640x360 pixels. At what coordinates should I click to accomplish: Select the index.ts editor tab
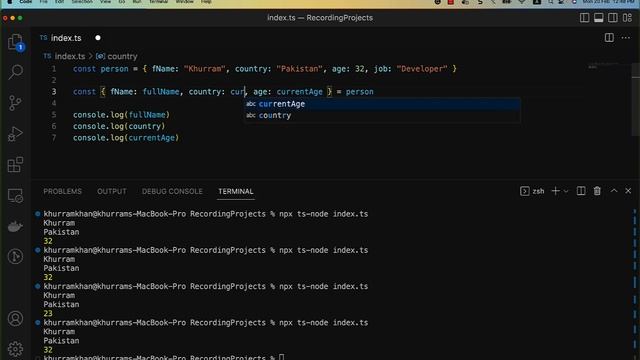click(x=66, y=38)
